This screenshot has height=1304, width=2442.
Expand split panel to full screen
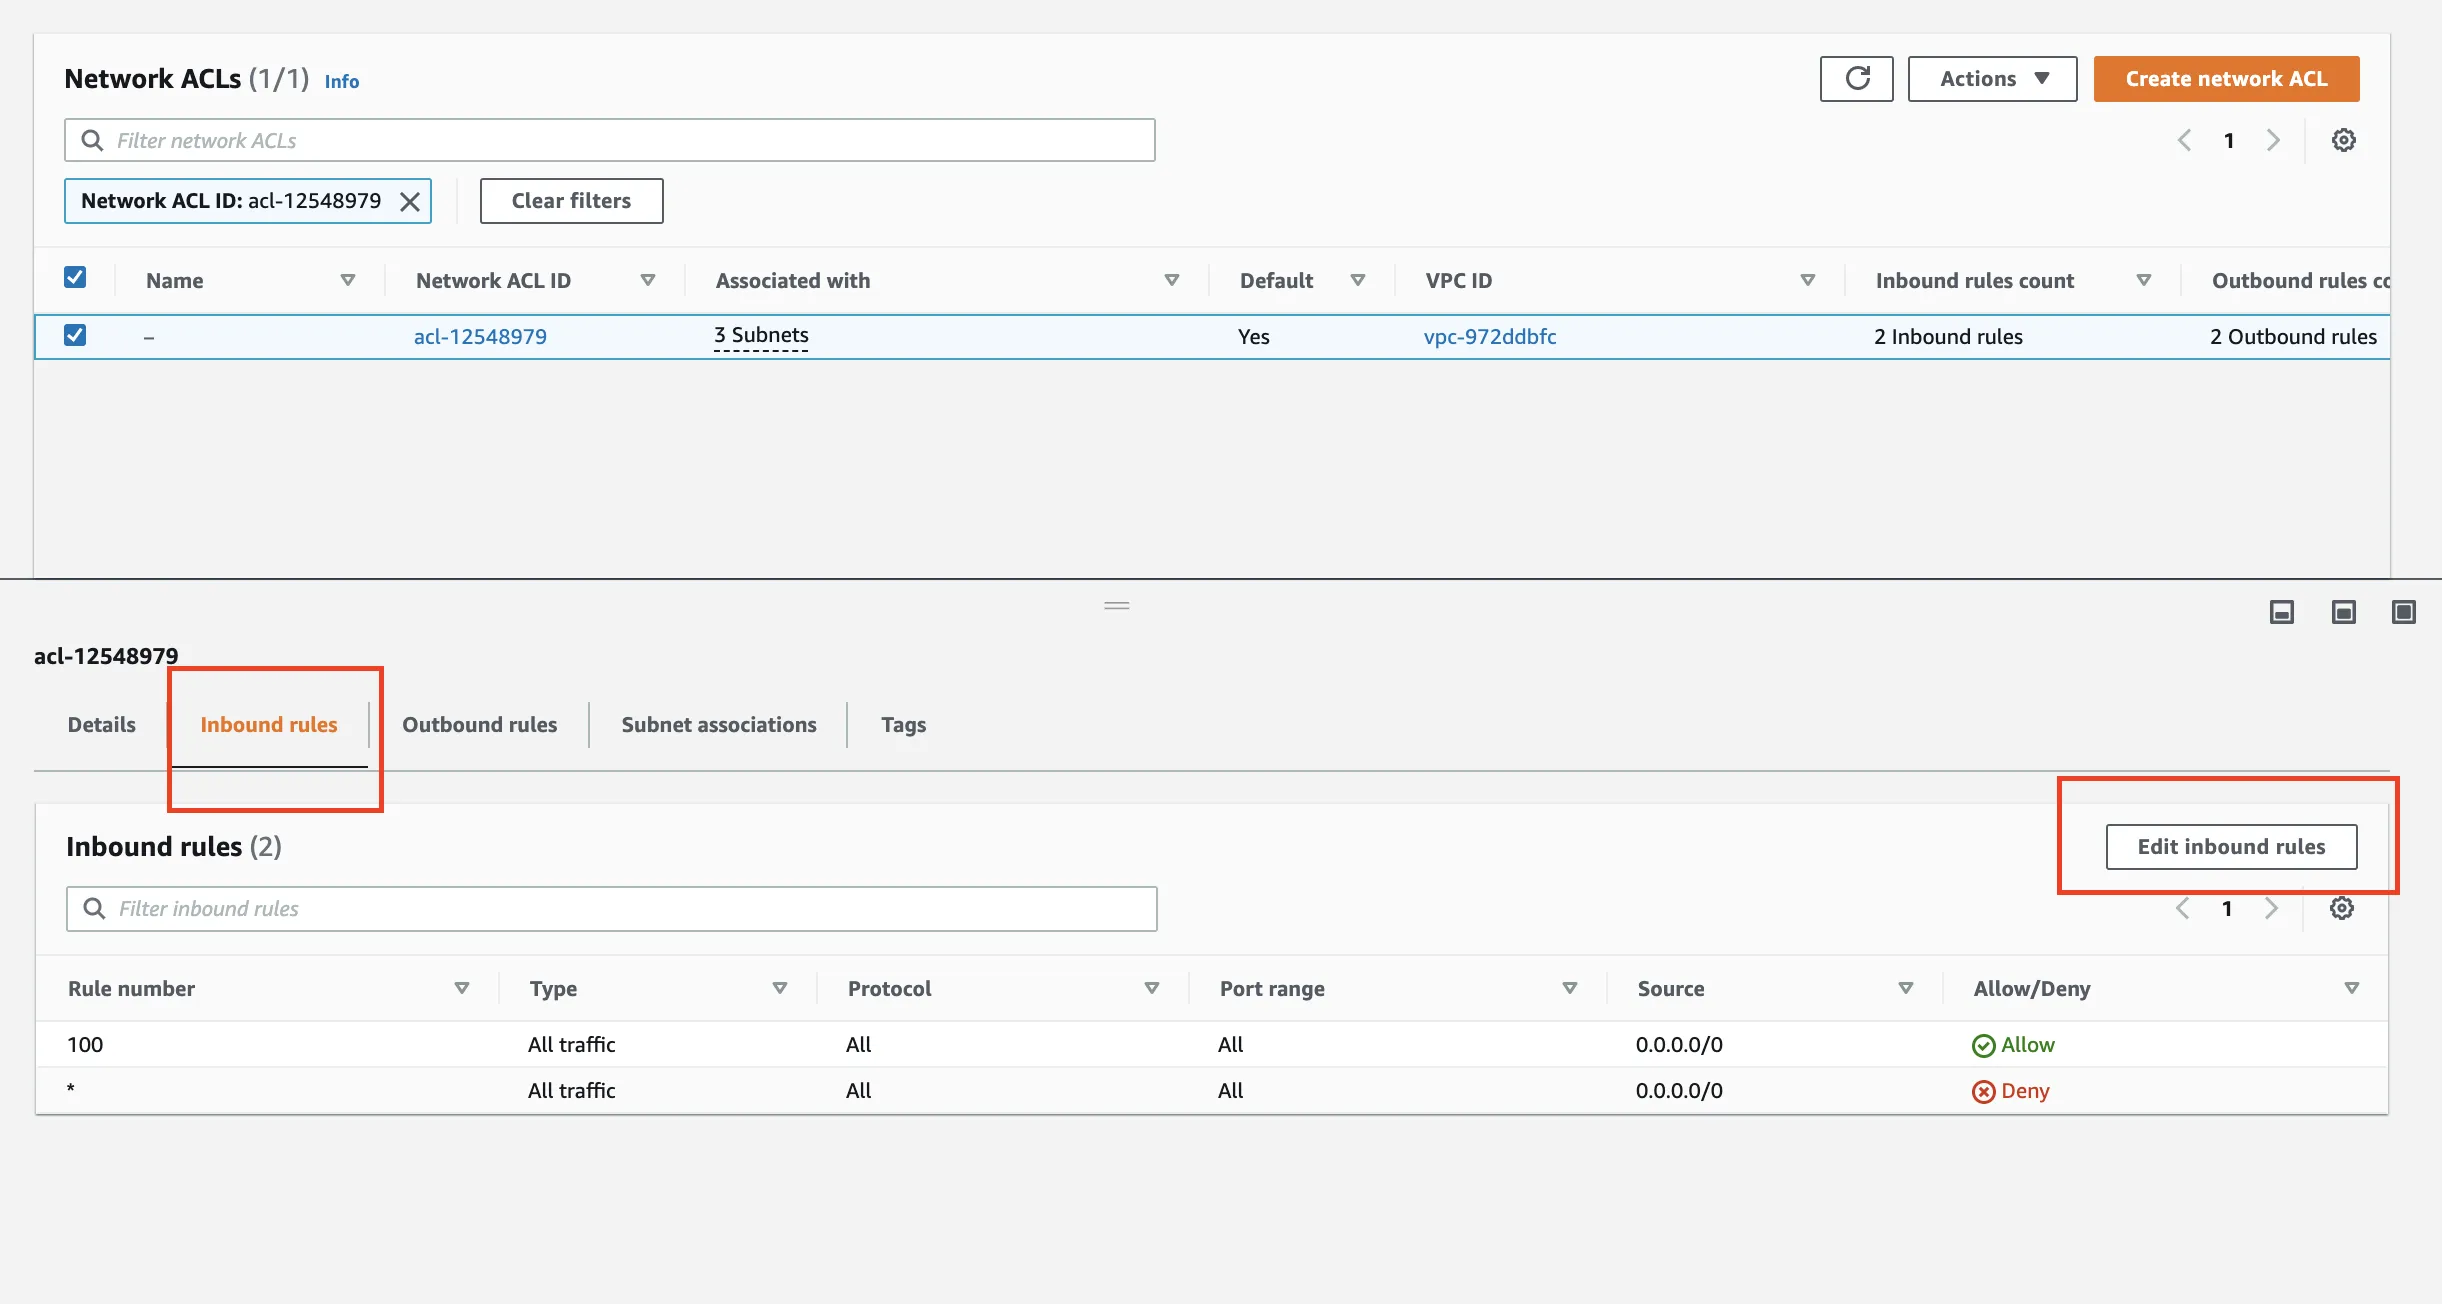tap(2403, 612)
